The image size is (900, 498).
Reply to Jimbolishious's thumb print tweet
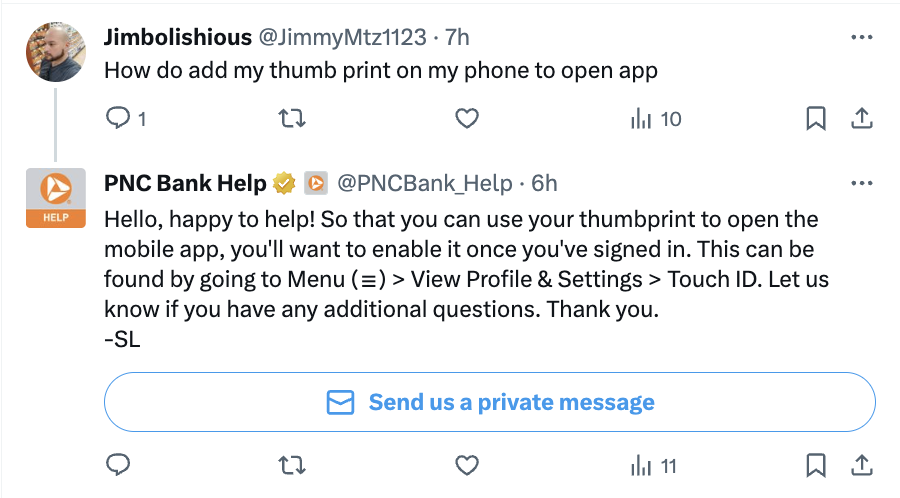point(119,119)
